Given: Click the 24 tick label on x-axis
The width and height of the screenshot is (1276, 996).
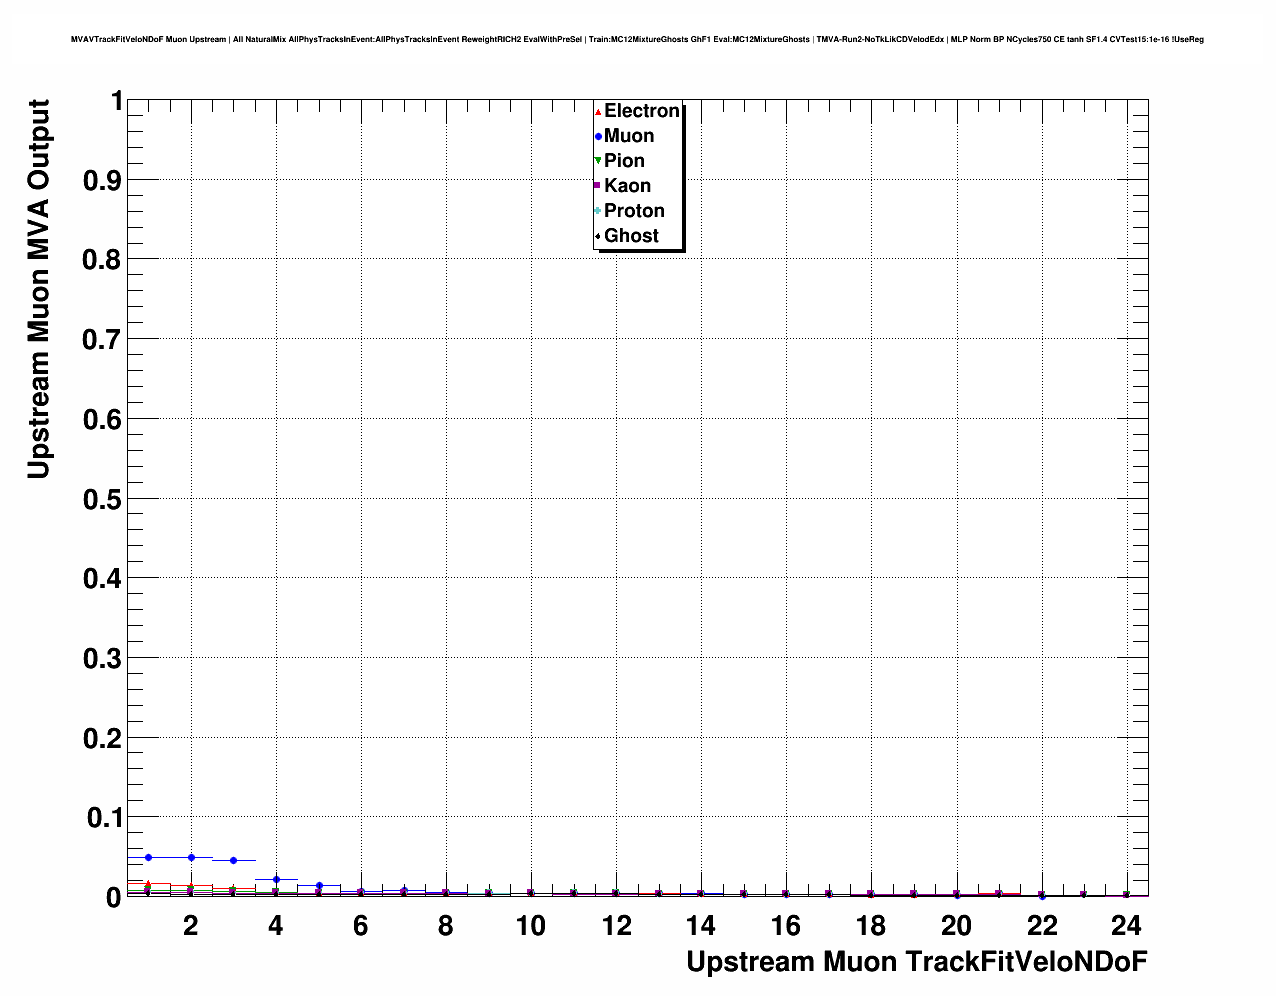Looking at the screenshot, I should [x=1126, y=926].
